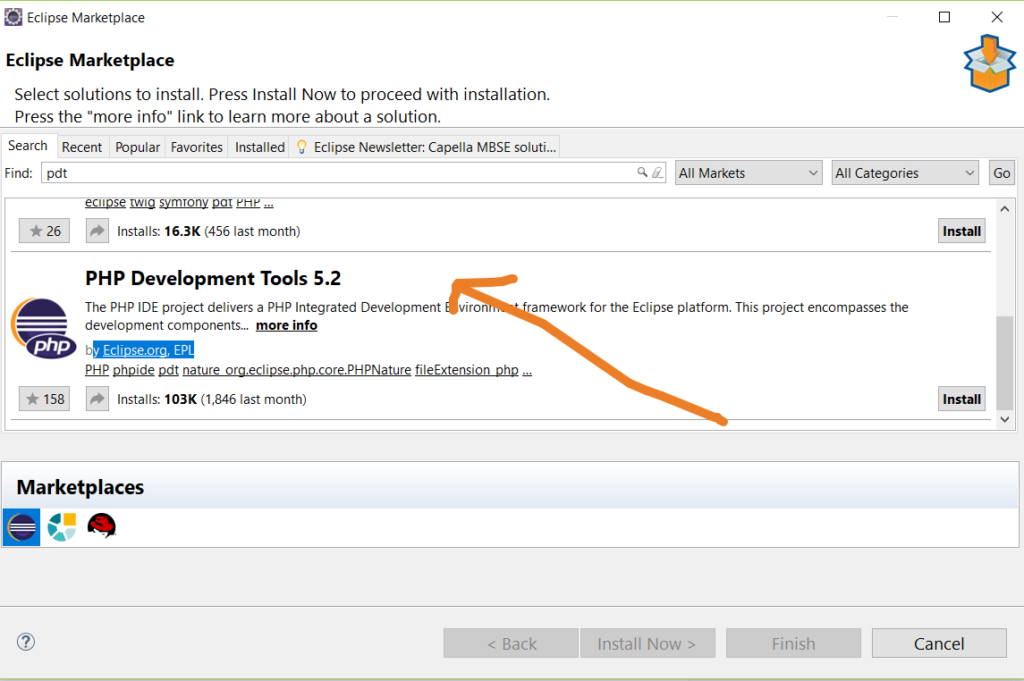Select the Eclipse.org marketplace icon

[x=20, y=527]
